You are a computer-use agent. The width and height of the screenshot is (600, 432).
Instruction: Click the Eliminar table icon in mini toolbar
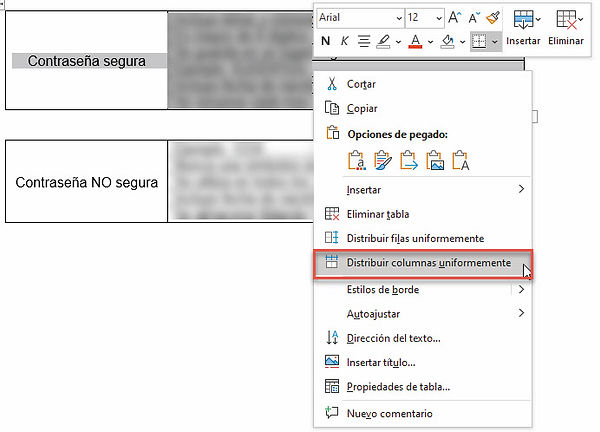point(566,20)
